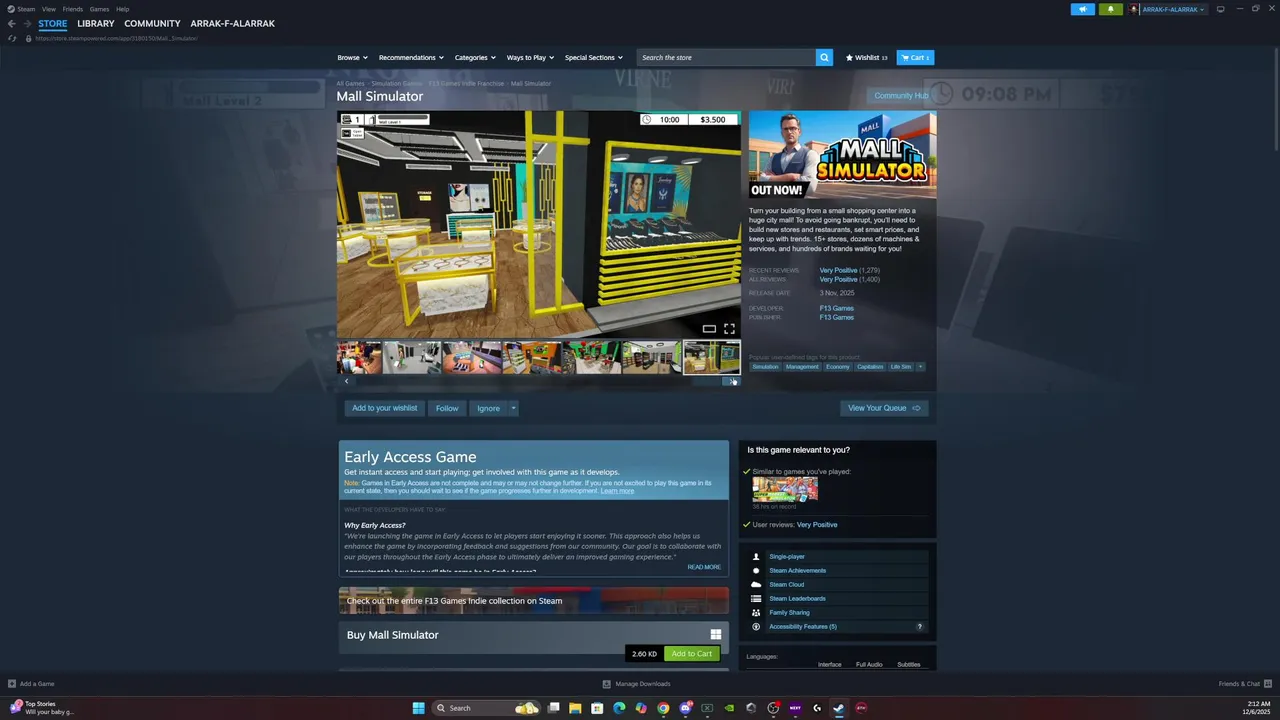Click the plus button after the Life Sim tag

pyautogui.click(x=920, y=367)
